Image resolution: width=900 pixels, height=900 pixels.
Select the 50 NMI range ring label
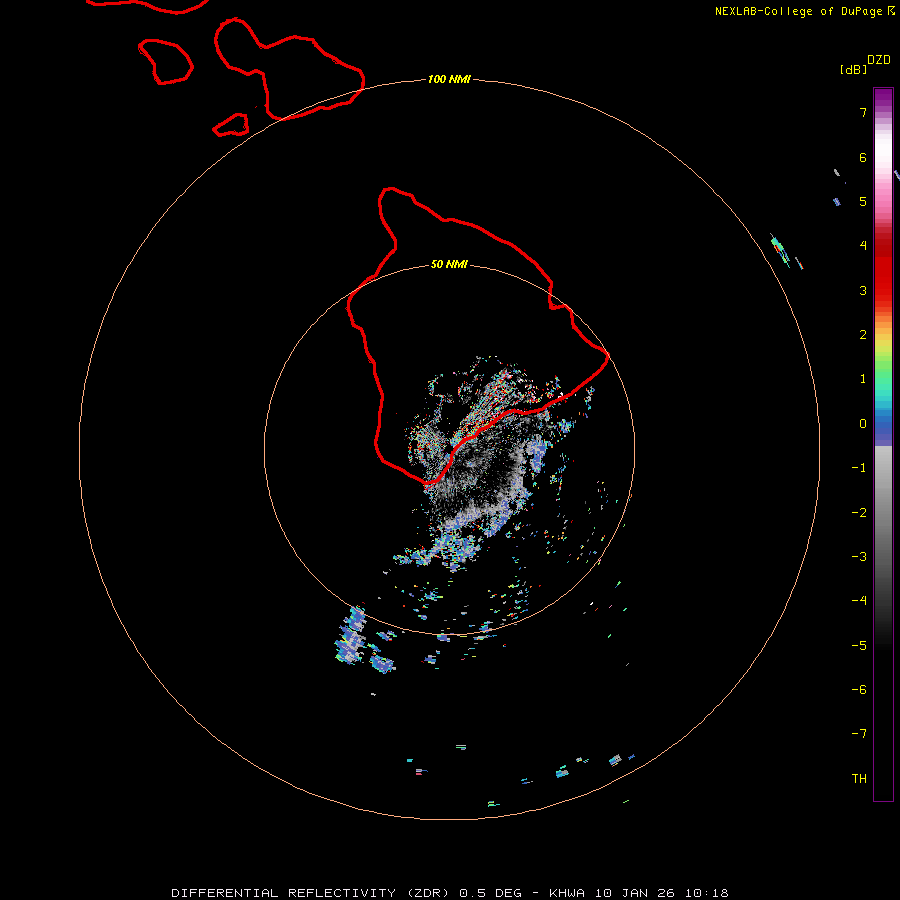(x=449, y=264)
